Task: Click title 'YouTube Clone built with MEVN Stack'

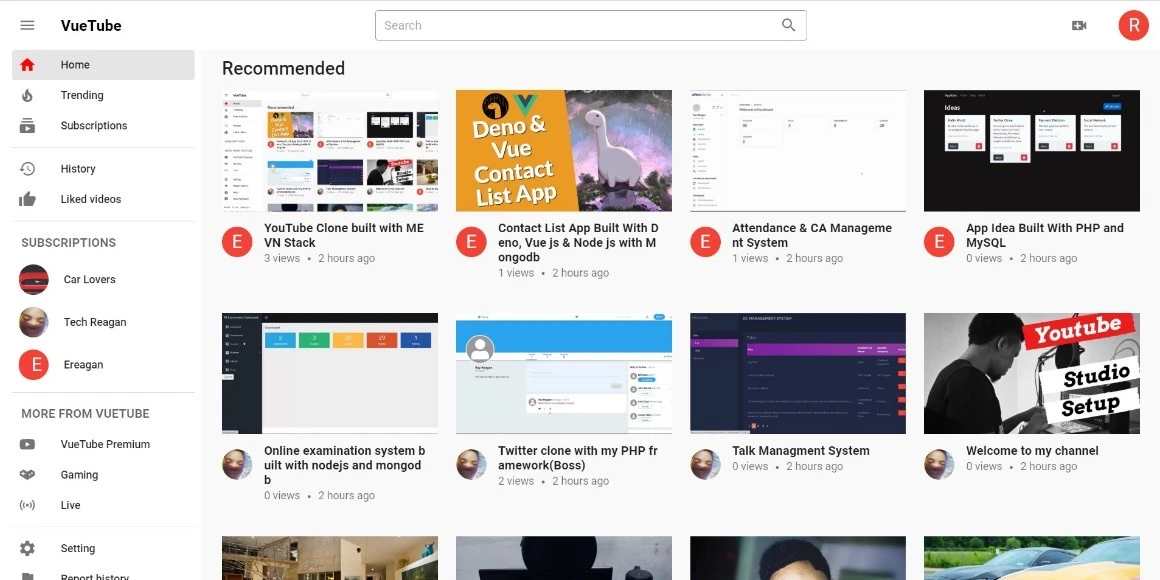Action: point(344,235)
